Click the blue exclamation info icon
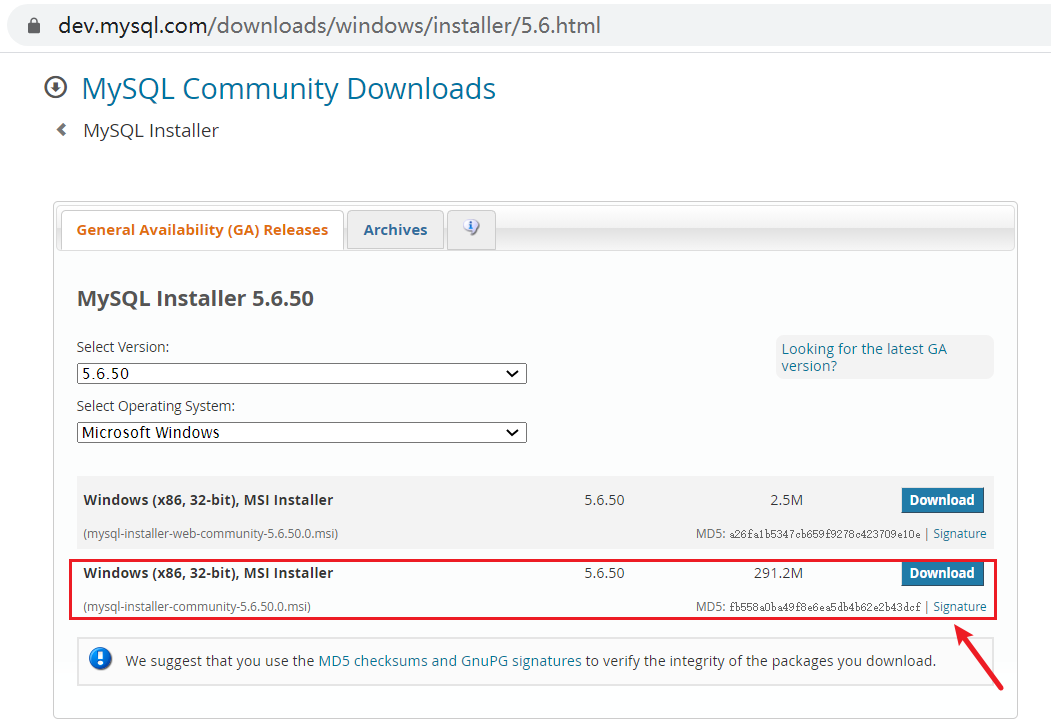 click(101, 659)
